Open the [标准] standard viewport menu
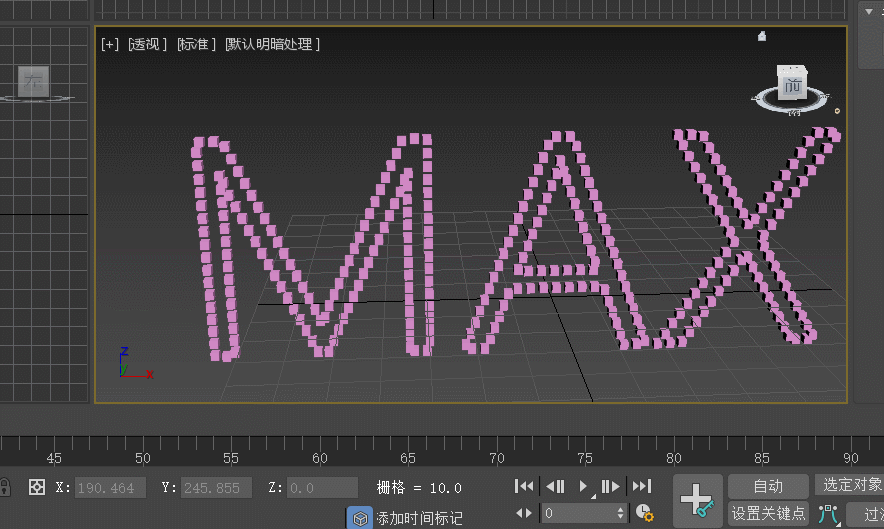Image resolution: width=884 pixels, height=529 pixels. [196, 44]
